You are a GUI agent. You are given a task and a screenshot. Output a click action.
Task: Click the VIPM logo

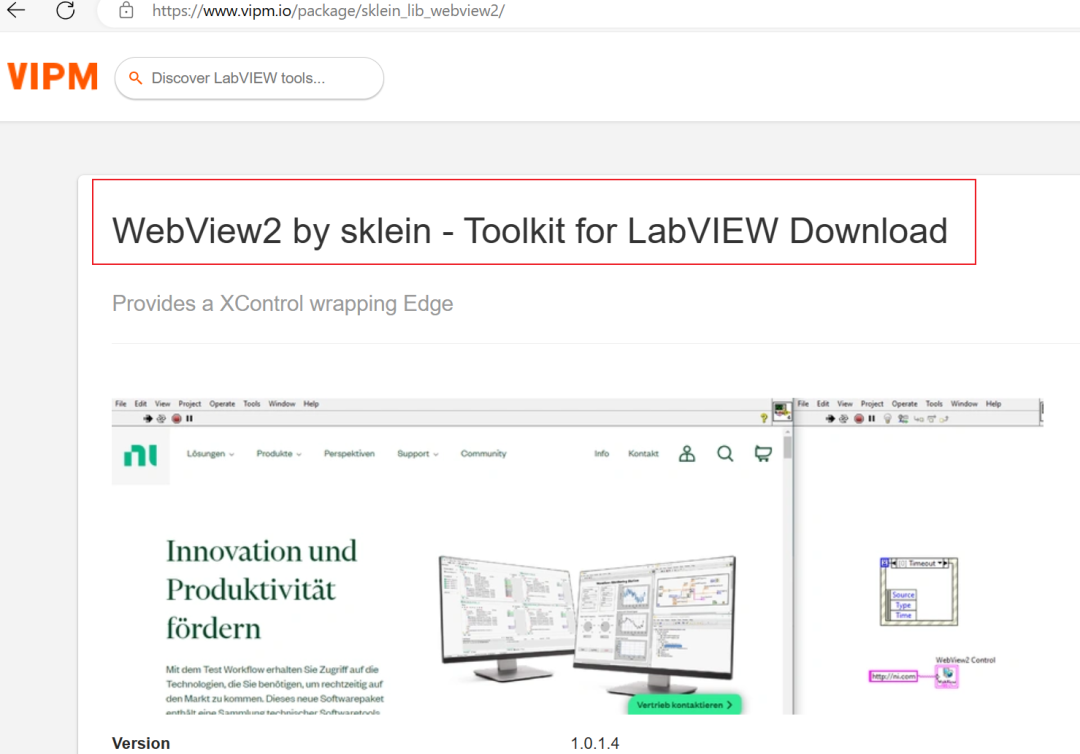pyautogui.click(x=52, y=76)
